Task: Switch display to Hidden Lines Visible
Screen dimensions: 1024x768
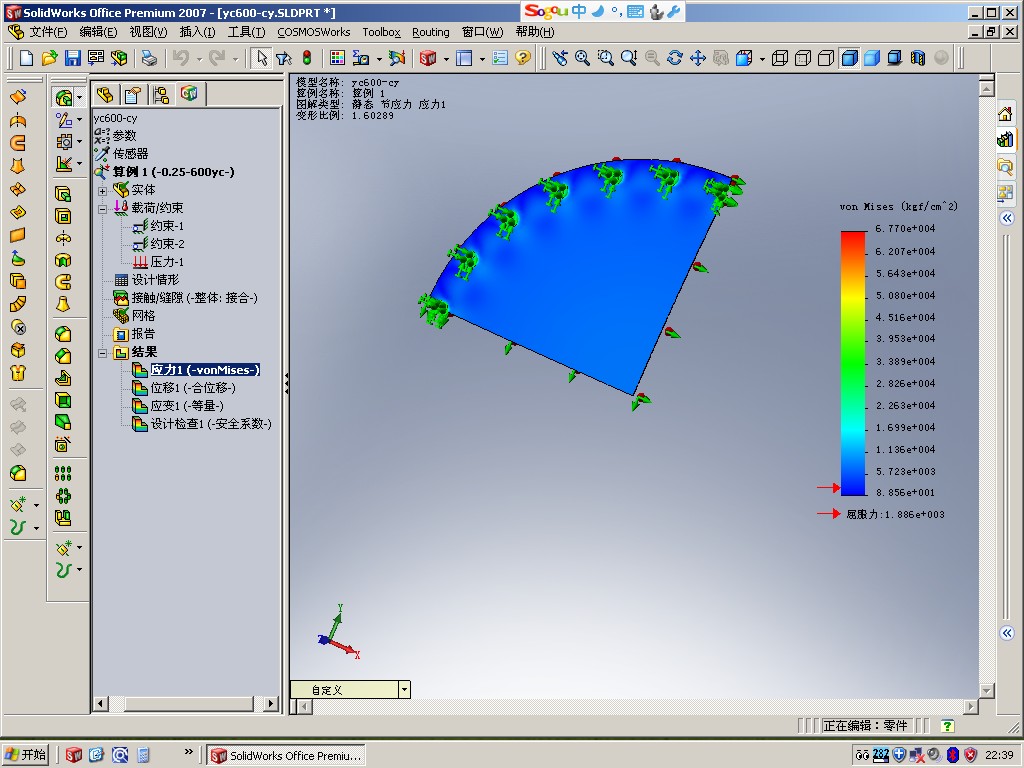Action: (803, 58)
